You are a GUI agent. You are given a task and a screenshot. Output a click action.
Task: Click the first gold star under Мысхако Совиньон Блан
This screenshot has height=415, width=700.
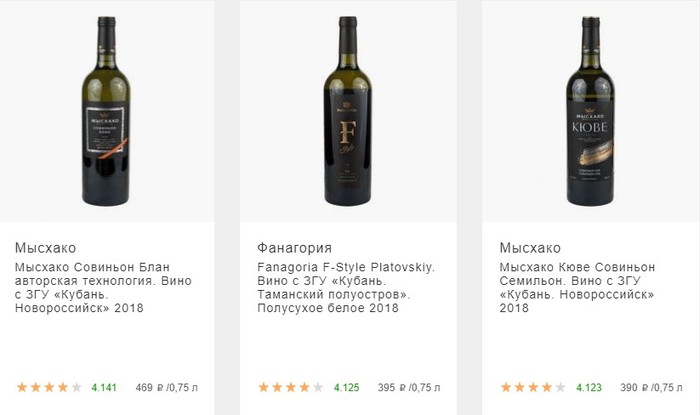pos(22,387)
